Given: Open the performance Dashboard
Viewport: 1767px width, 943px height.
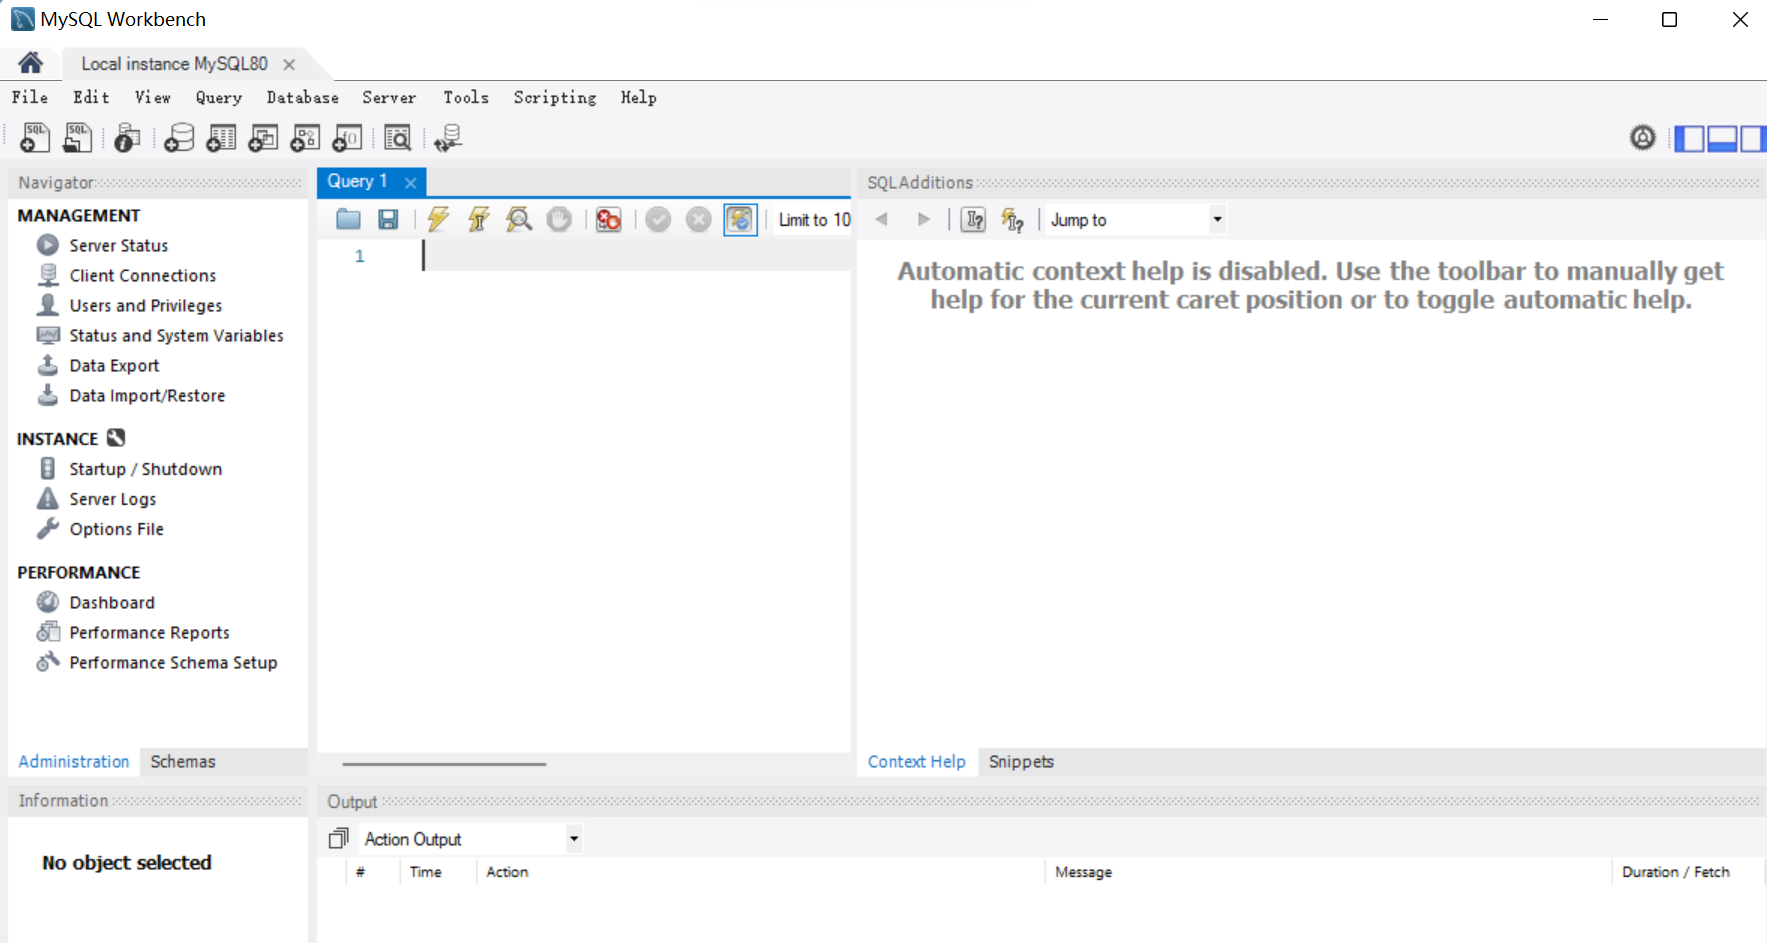Looking at the screenshot, I should click(111, 602).
